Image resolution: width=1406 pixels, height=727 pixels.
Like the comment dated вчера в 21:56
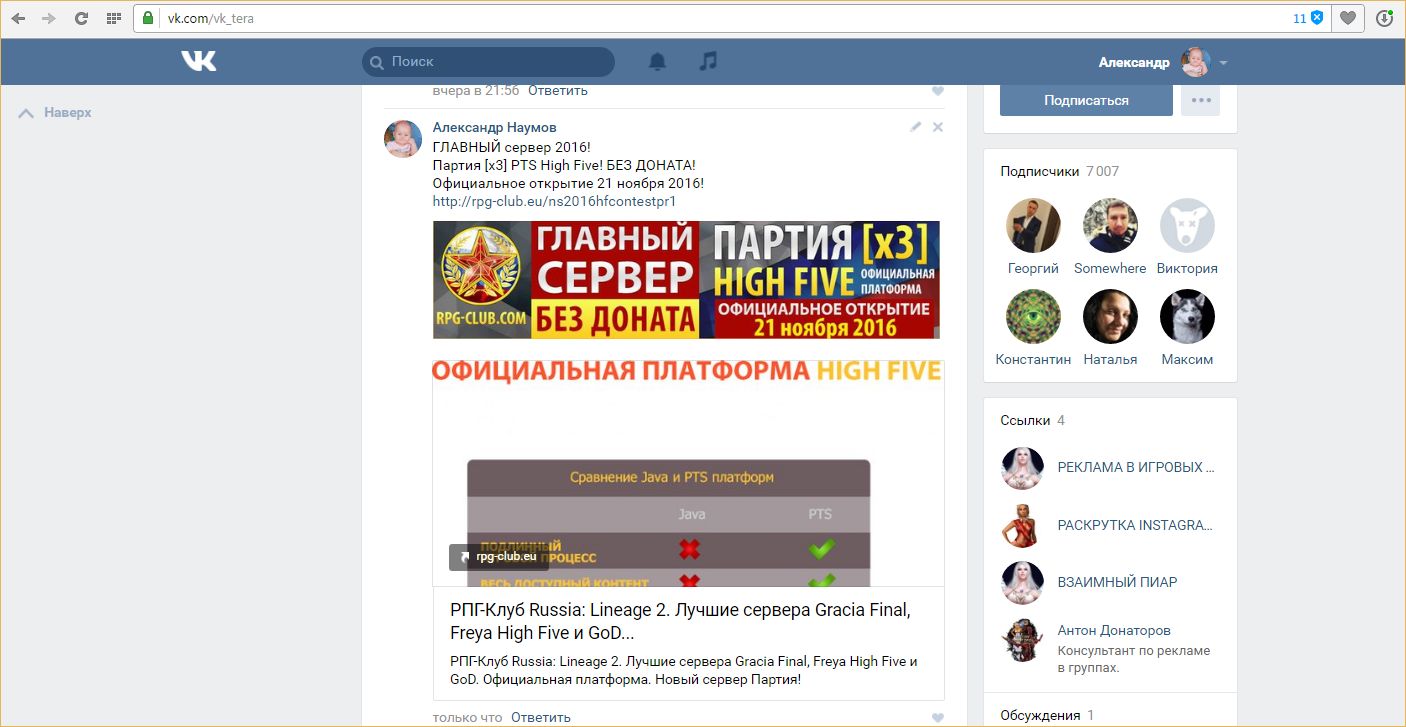pos(937,91)
